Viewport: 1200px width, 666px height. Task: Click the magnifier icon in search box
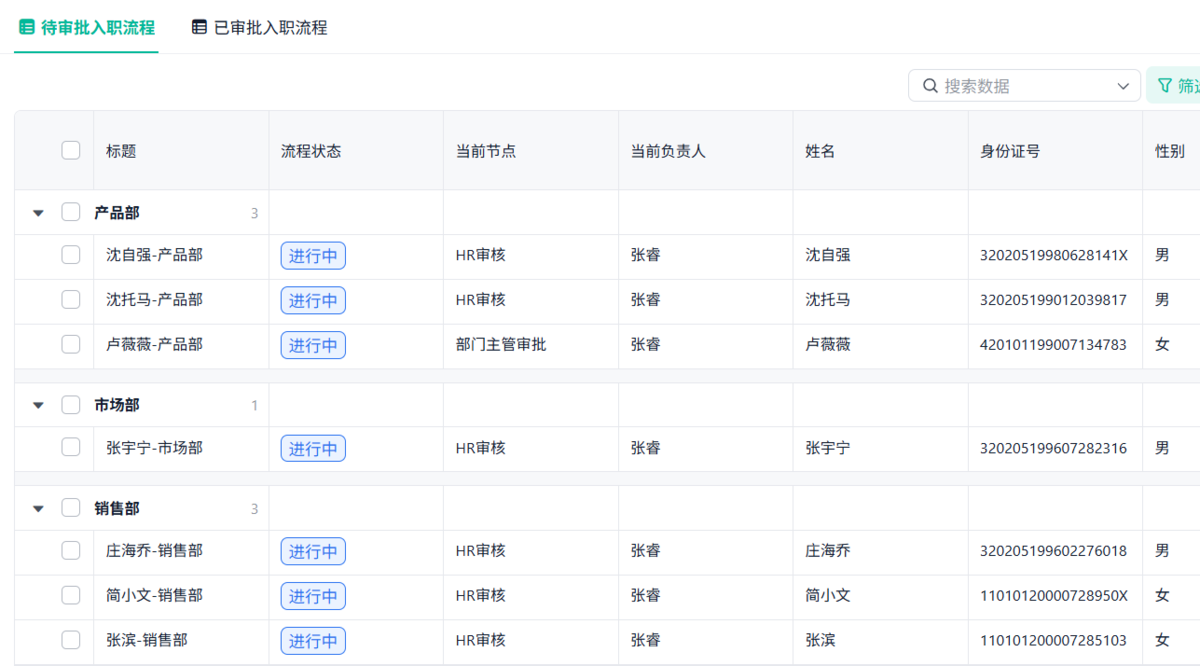click(x=930, y=86)
